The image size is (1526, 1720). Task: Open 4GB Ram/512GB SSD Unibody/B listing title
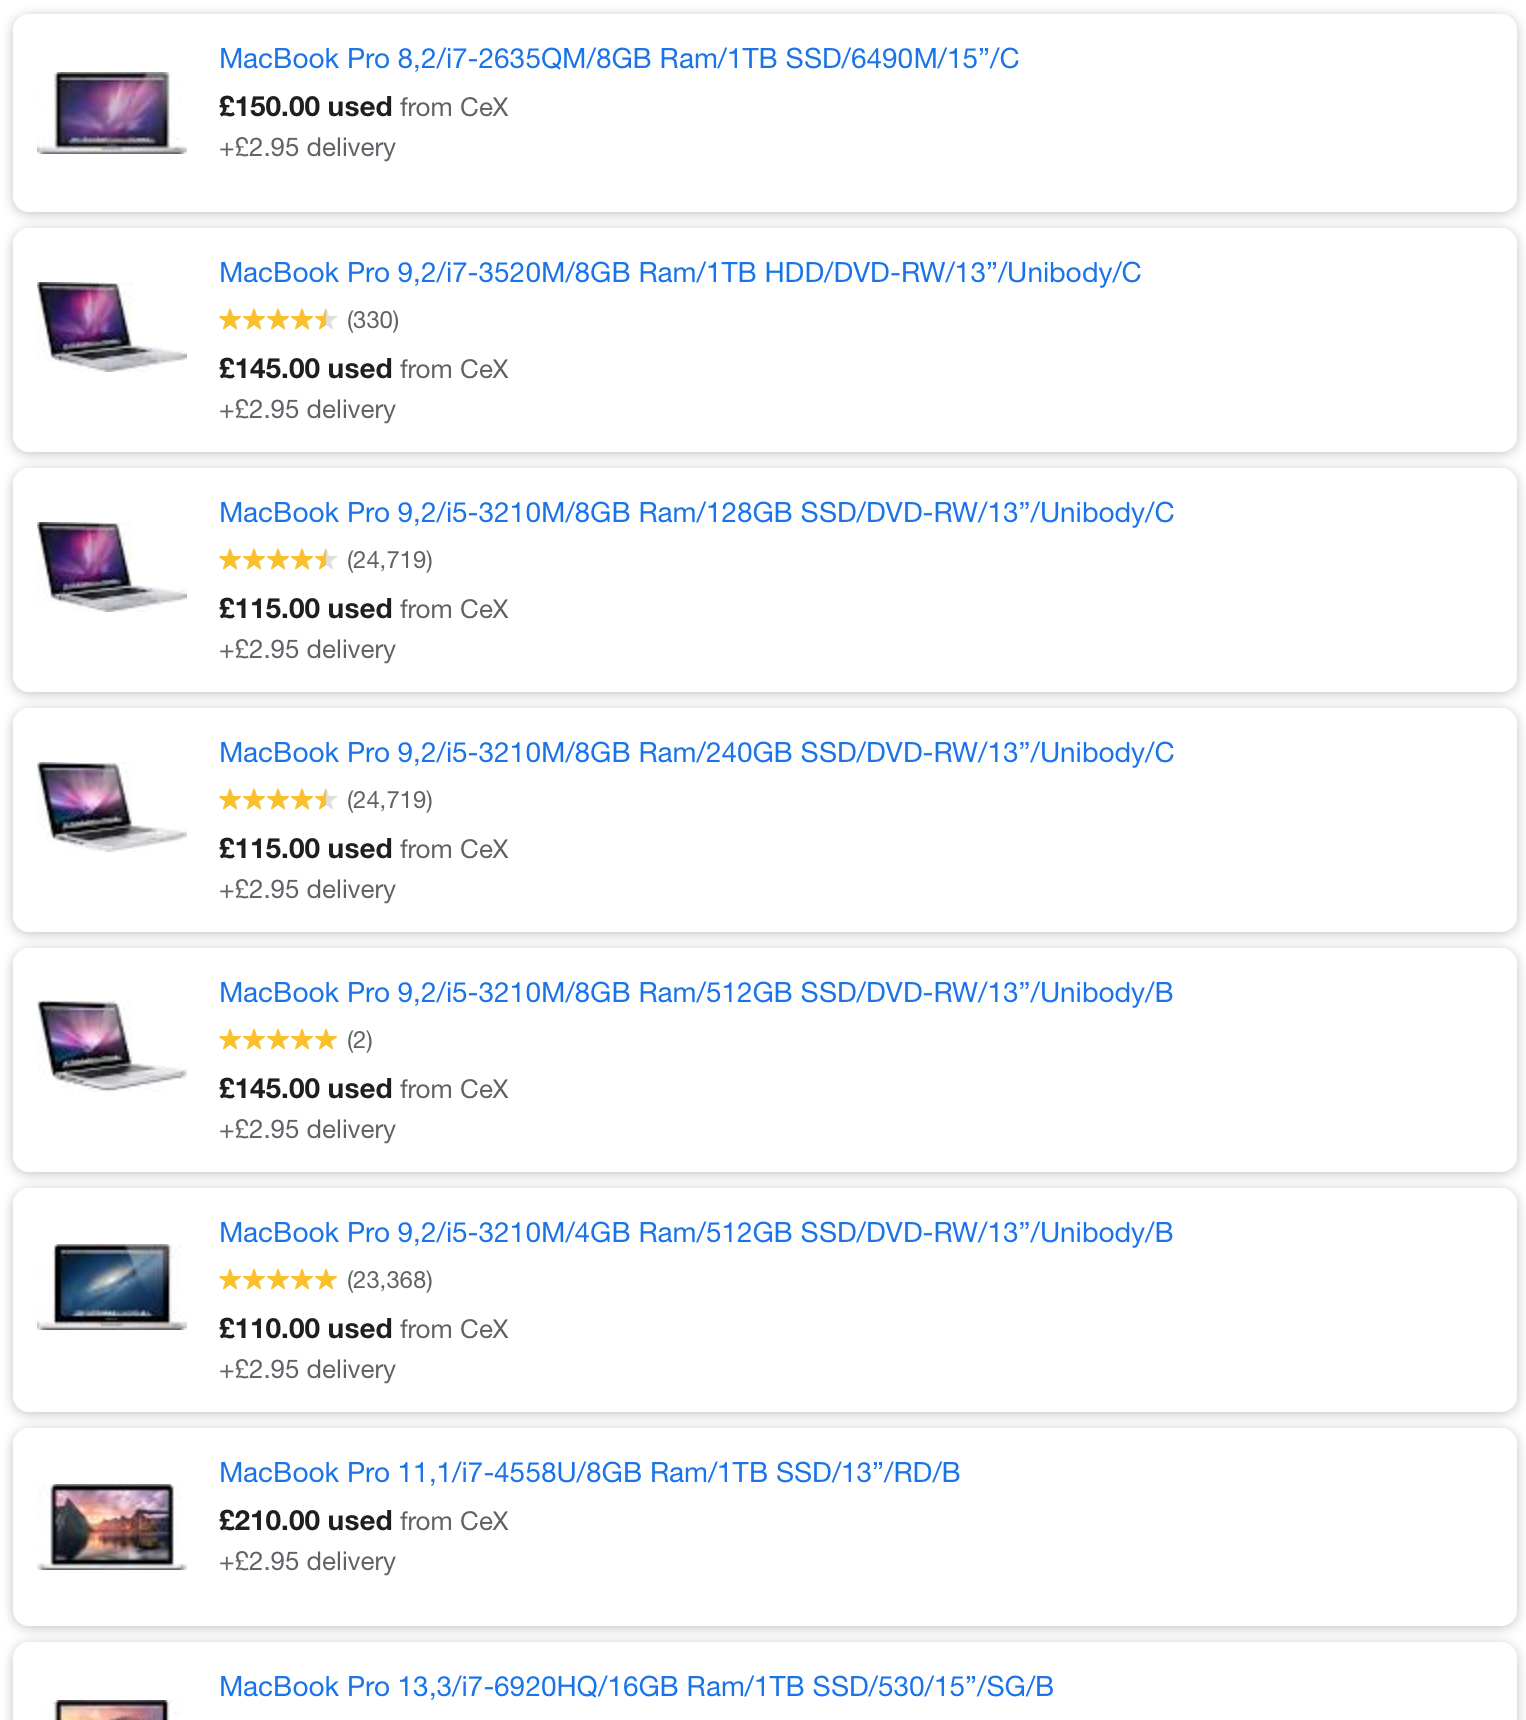point(696,1233)
